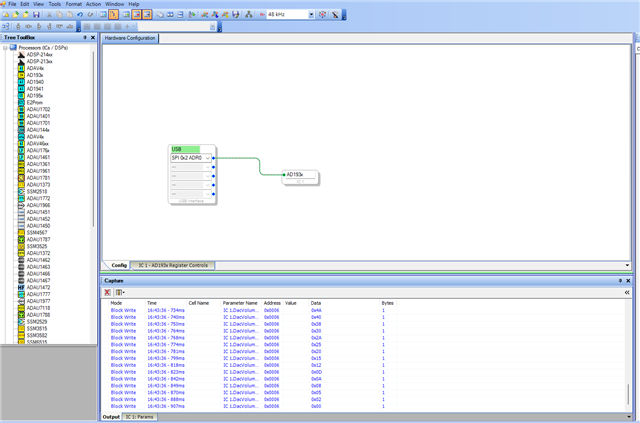This screenshot has width=640, height=423.
Task: Click the Tree ToolBox vertical scrollbar
Action: (x=93, y=139)
